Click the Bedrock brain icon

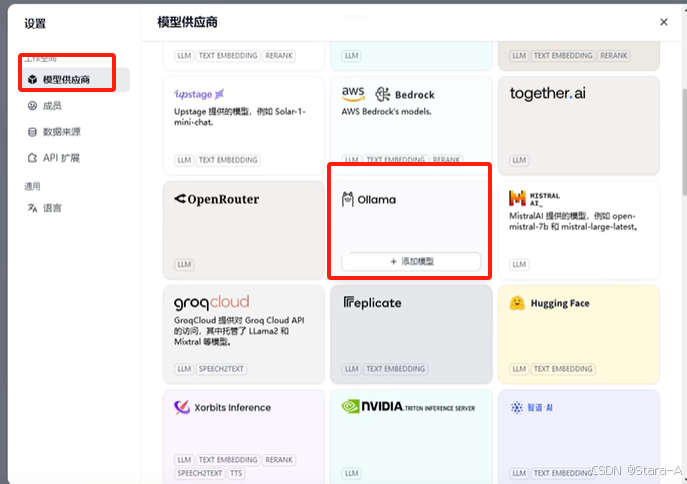[382, 94]
